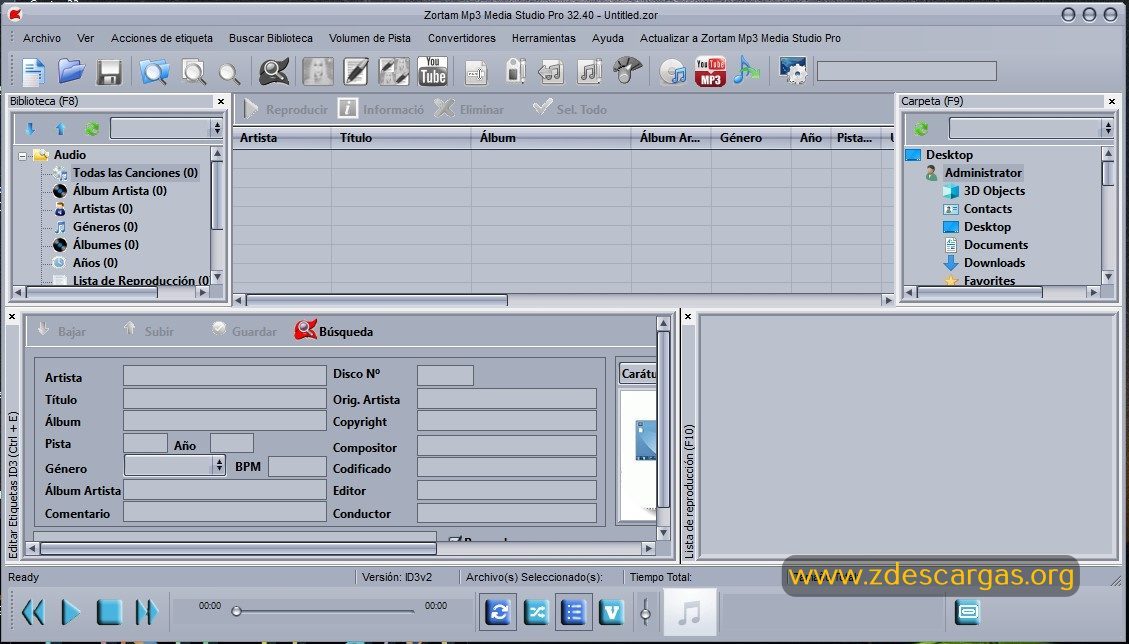Open the Ayuda menu

tap(608, 38)
